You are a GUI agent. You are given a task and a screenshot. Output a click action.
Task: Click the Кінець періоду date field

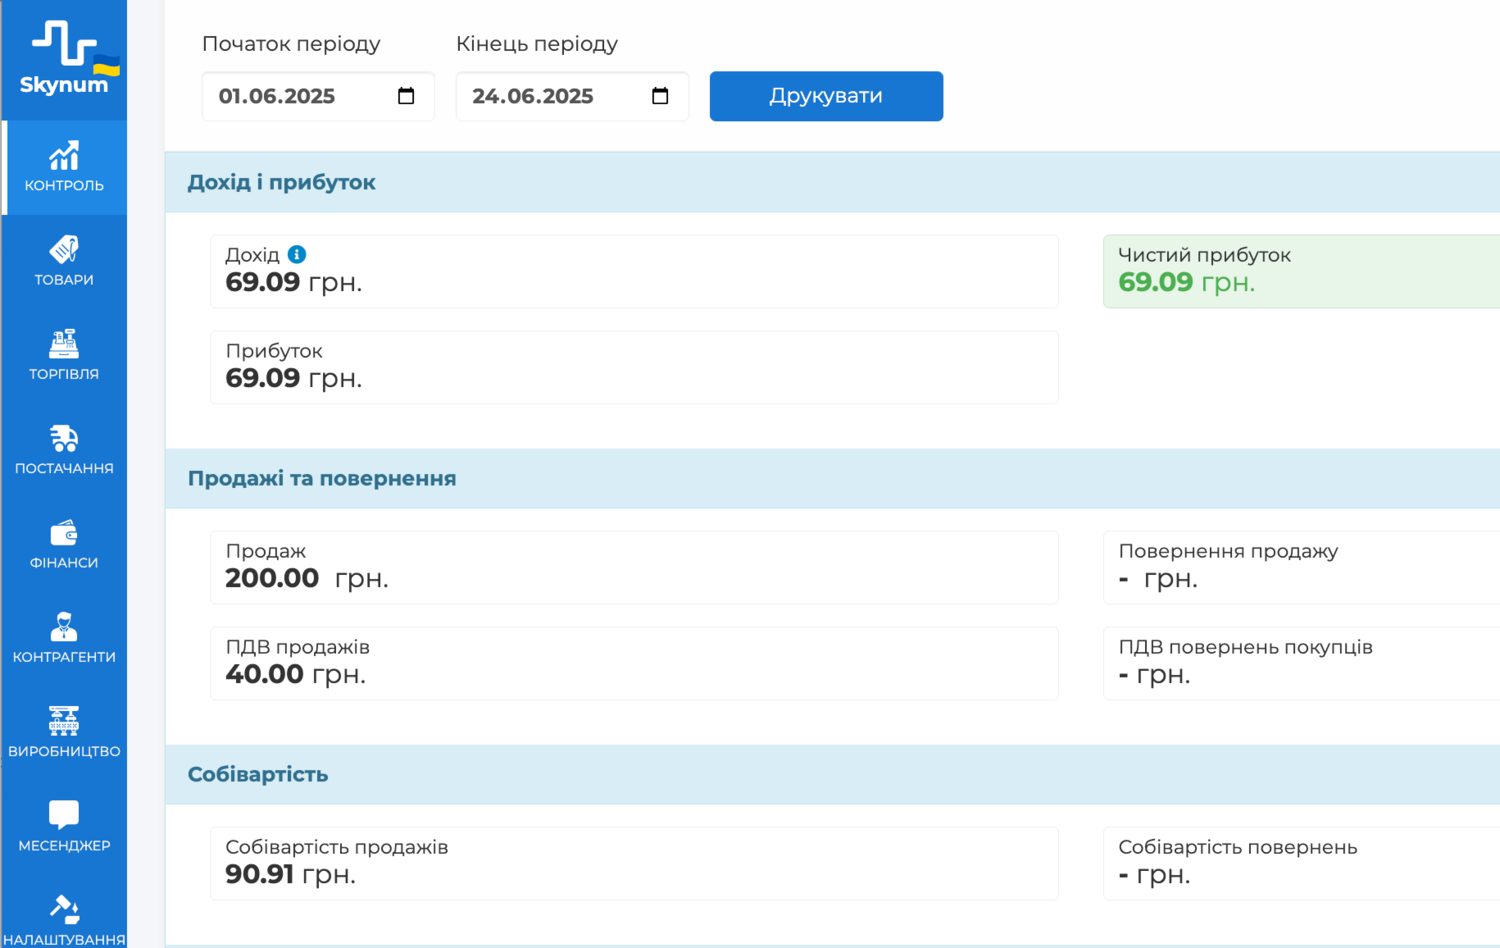[545, 96]
